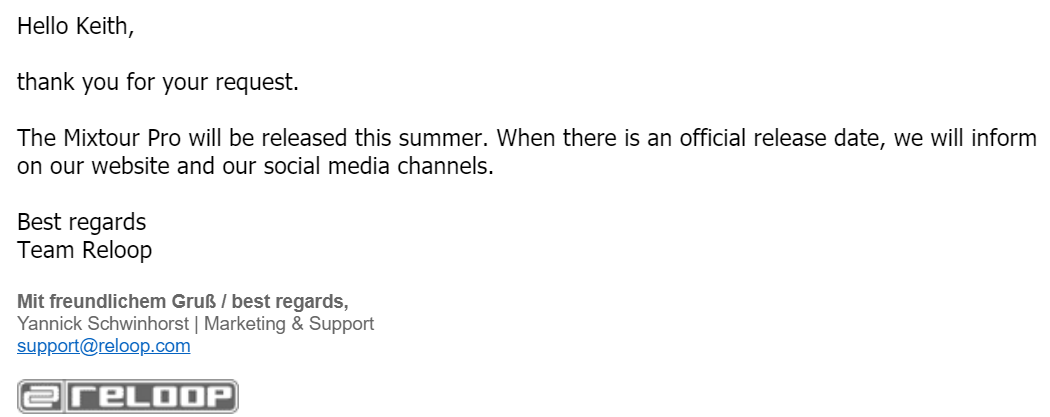Click the word "summer" in the message
Image resolution: width=1050 pixels, height=417 pixels.
tap(440, 138)
